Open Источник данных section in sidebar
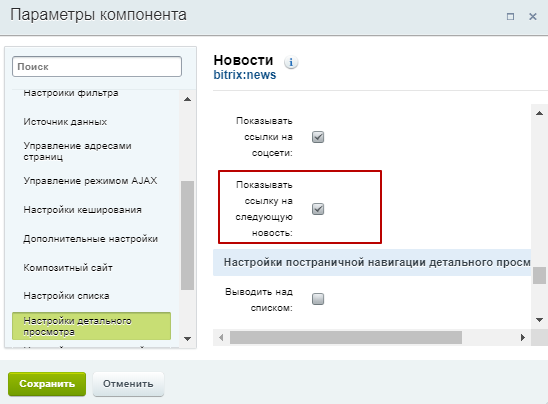Screen dimensions: 548x404 click(x=65, y=122)
